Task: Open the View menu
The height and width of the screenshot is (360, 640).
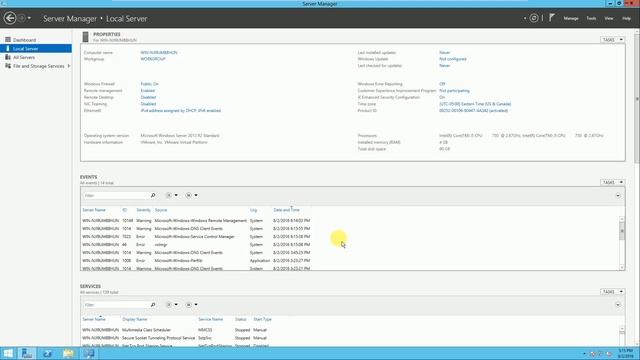Action: tap(609, 18)
